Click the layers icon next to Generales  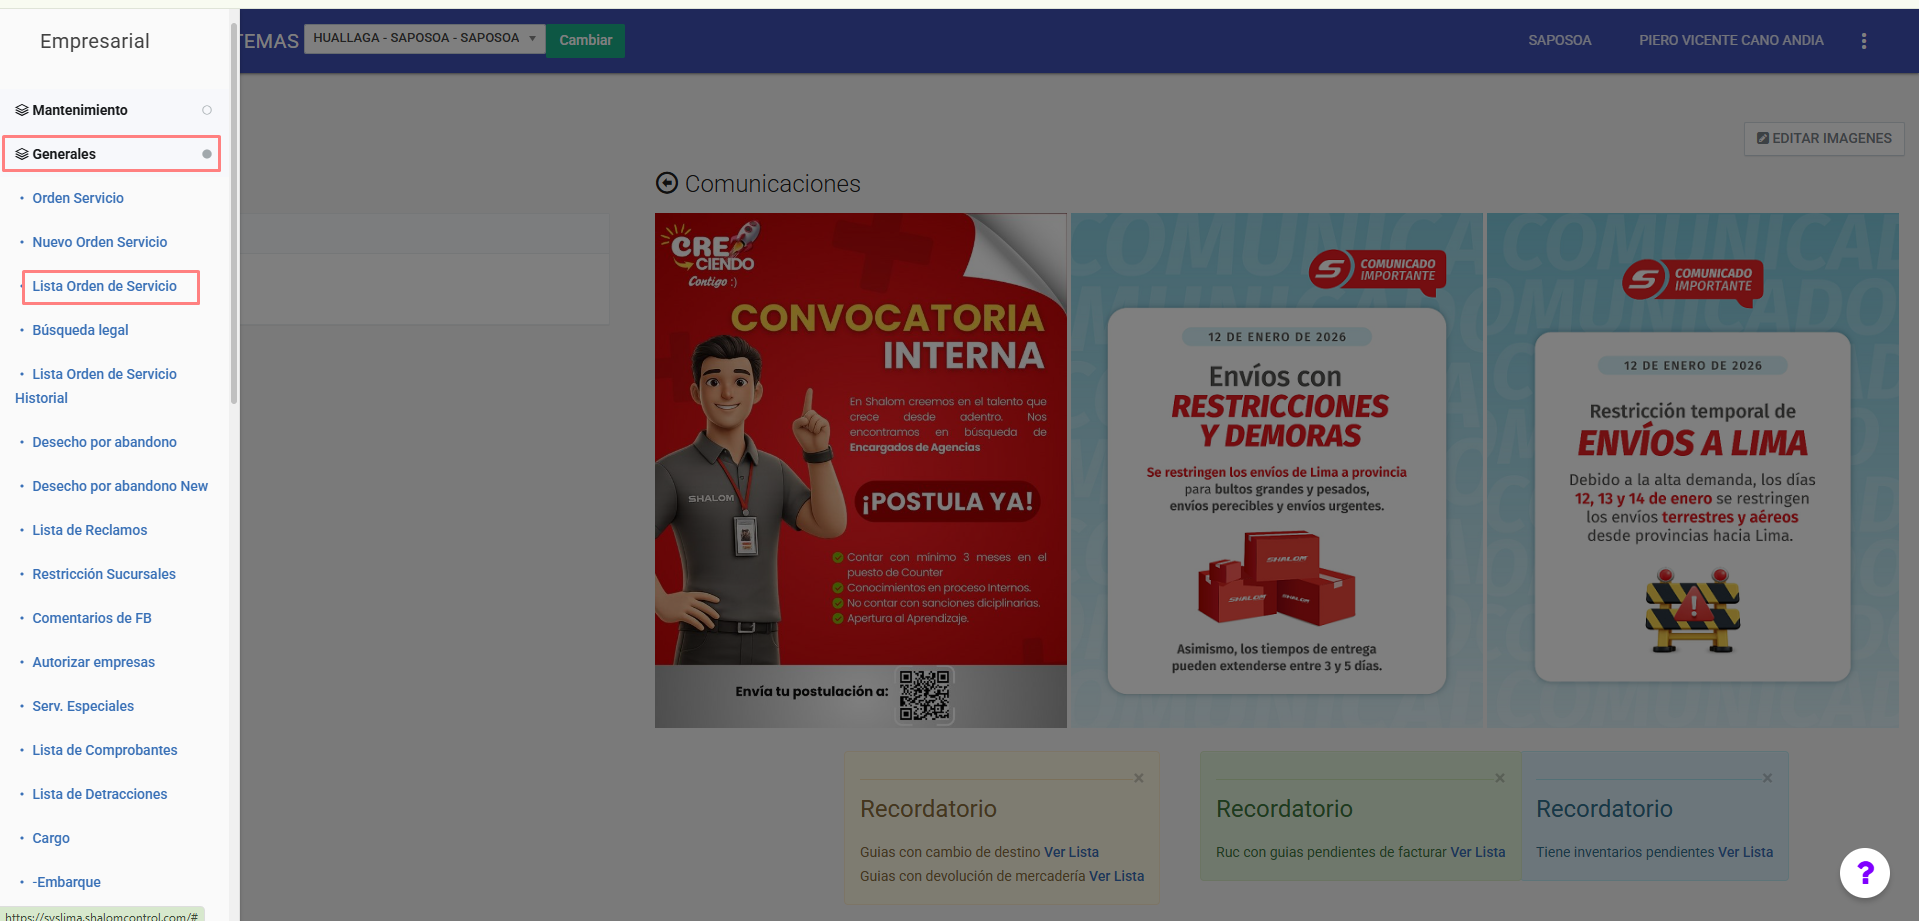coord(21,154)
